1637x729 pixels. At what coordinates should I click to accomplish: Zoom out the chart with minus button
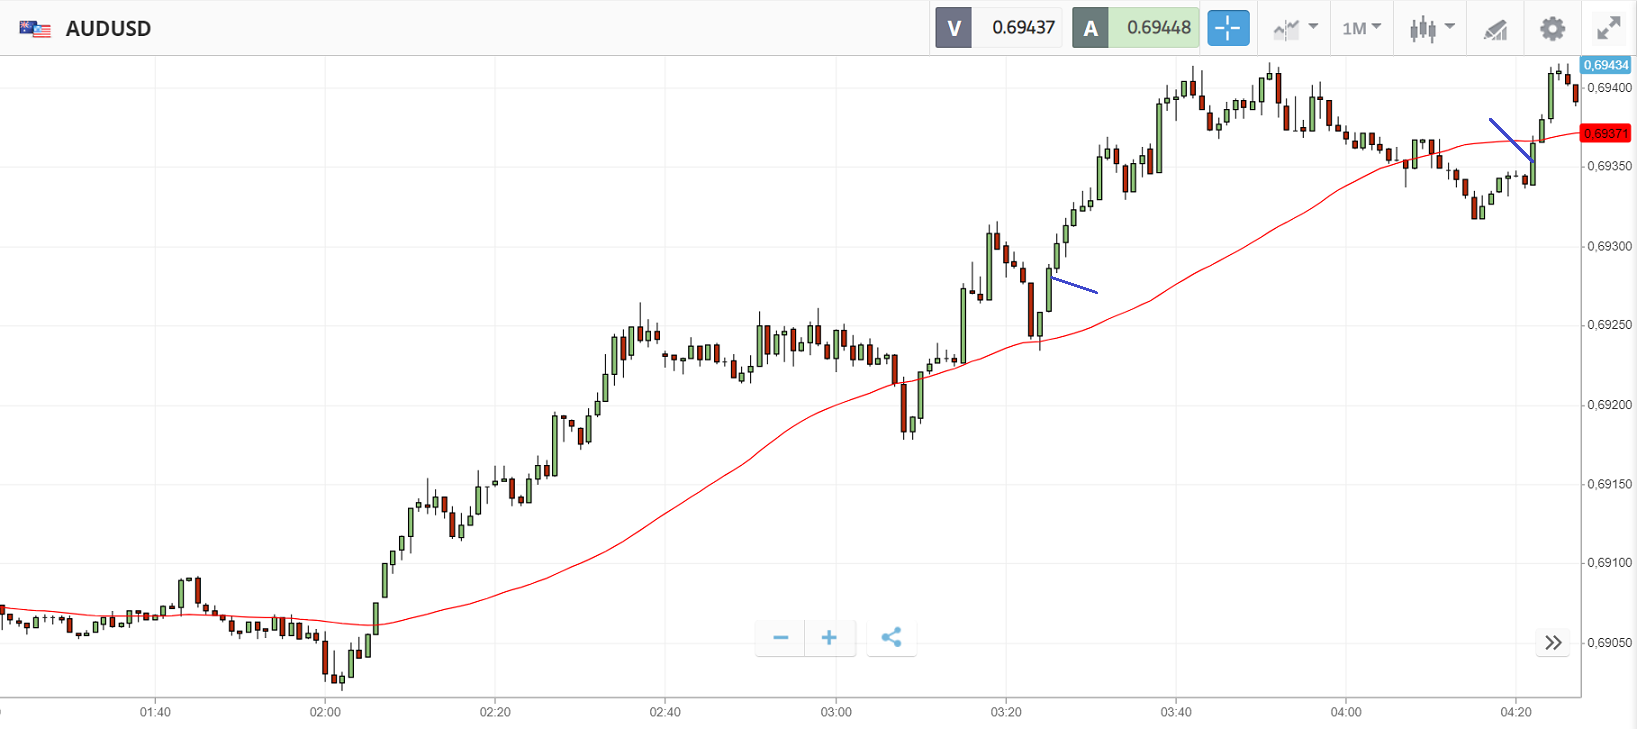[781, 638]
